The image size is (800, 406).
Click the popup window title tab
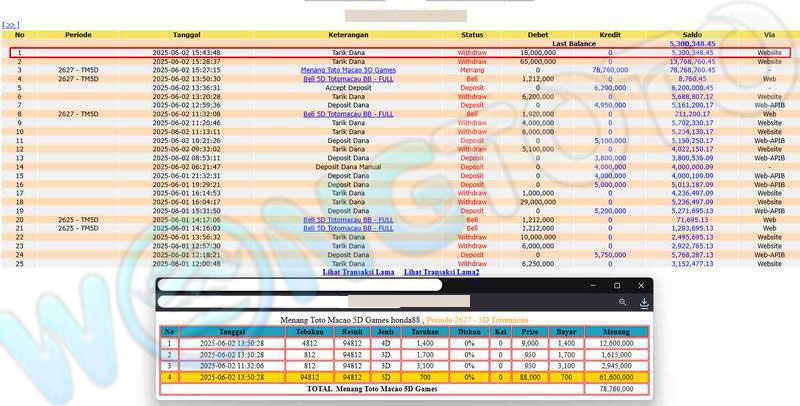point(300,286)
